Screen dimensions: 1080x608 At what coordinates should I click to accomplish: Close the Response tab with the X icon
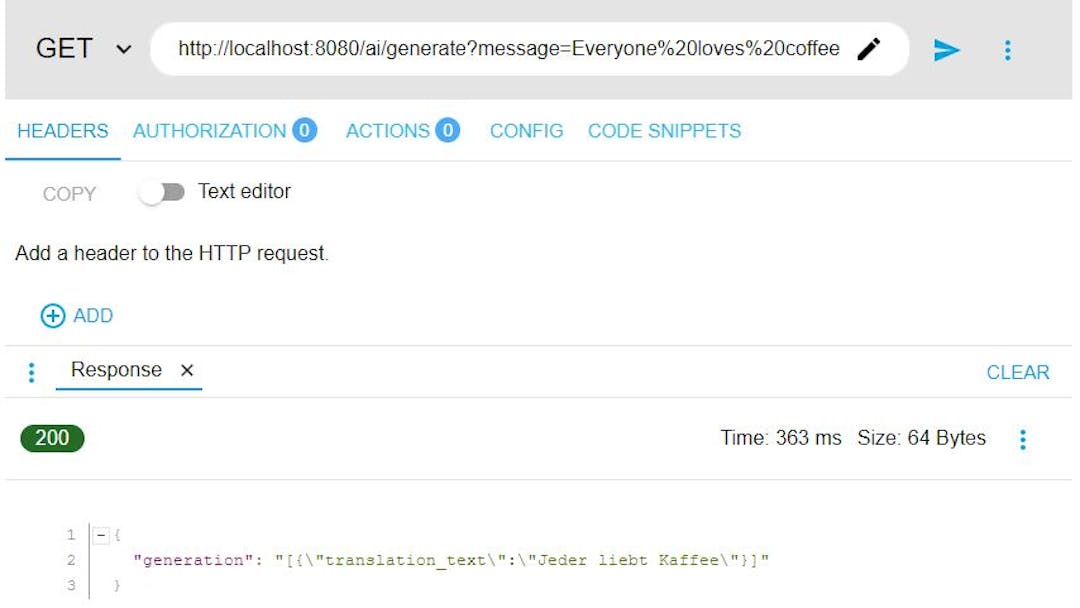[186, 370]
